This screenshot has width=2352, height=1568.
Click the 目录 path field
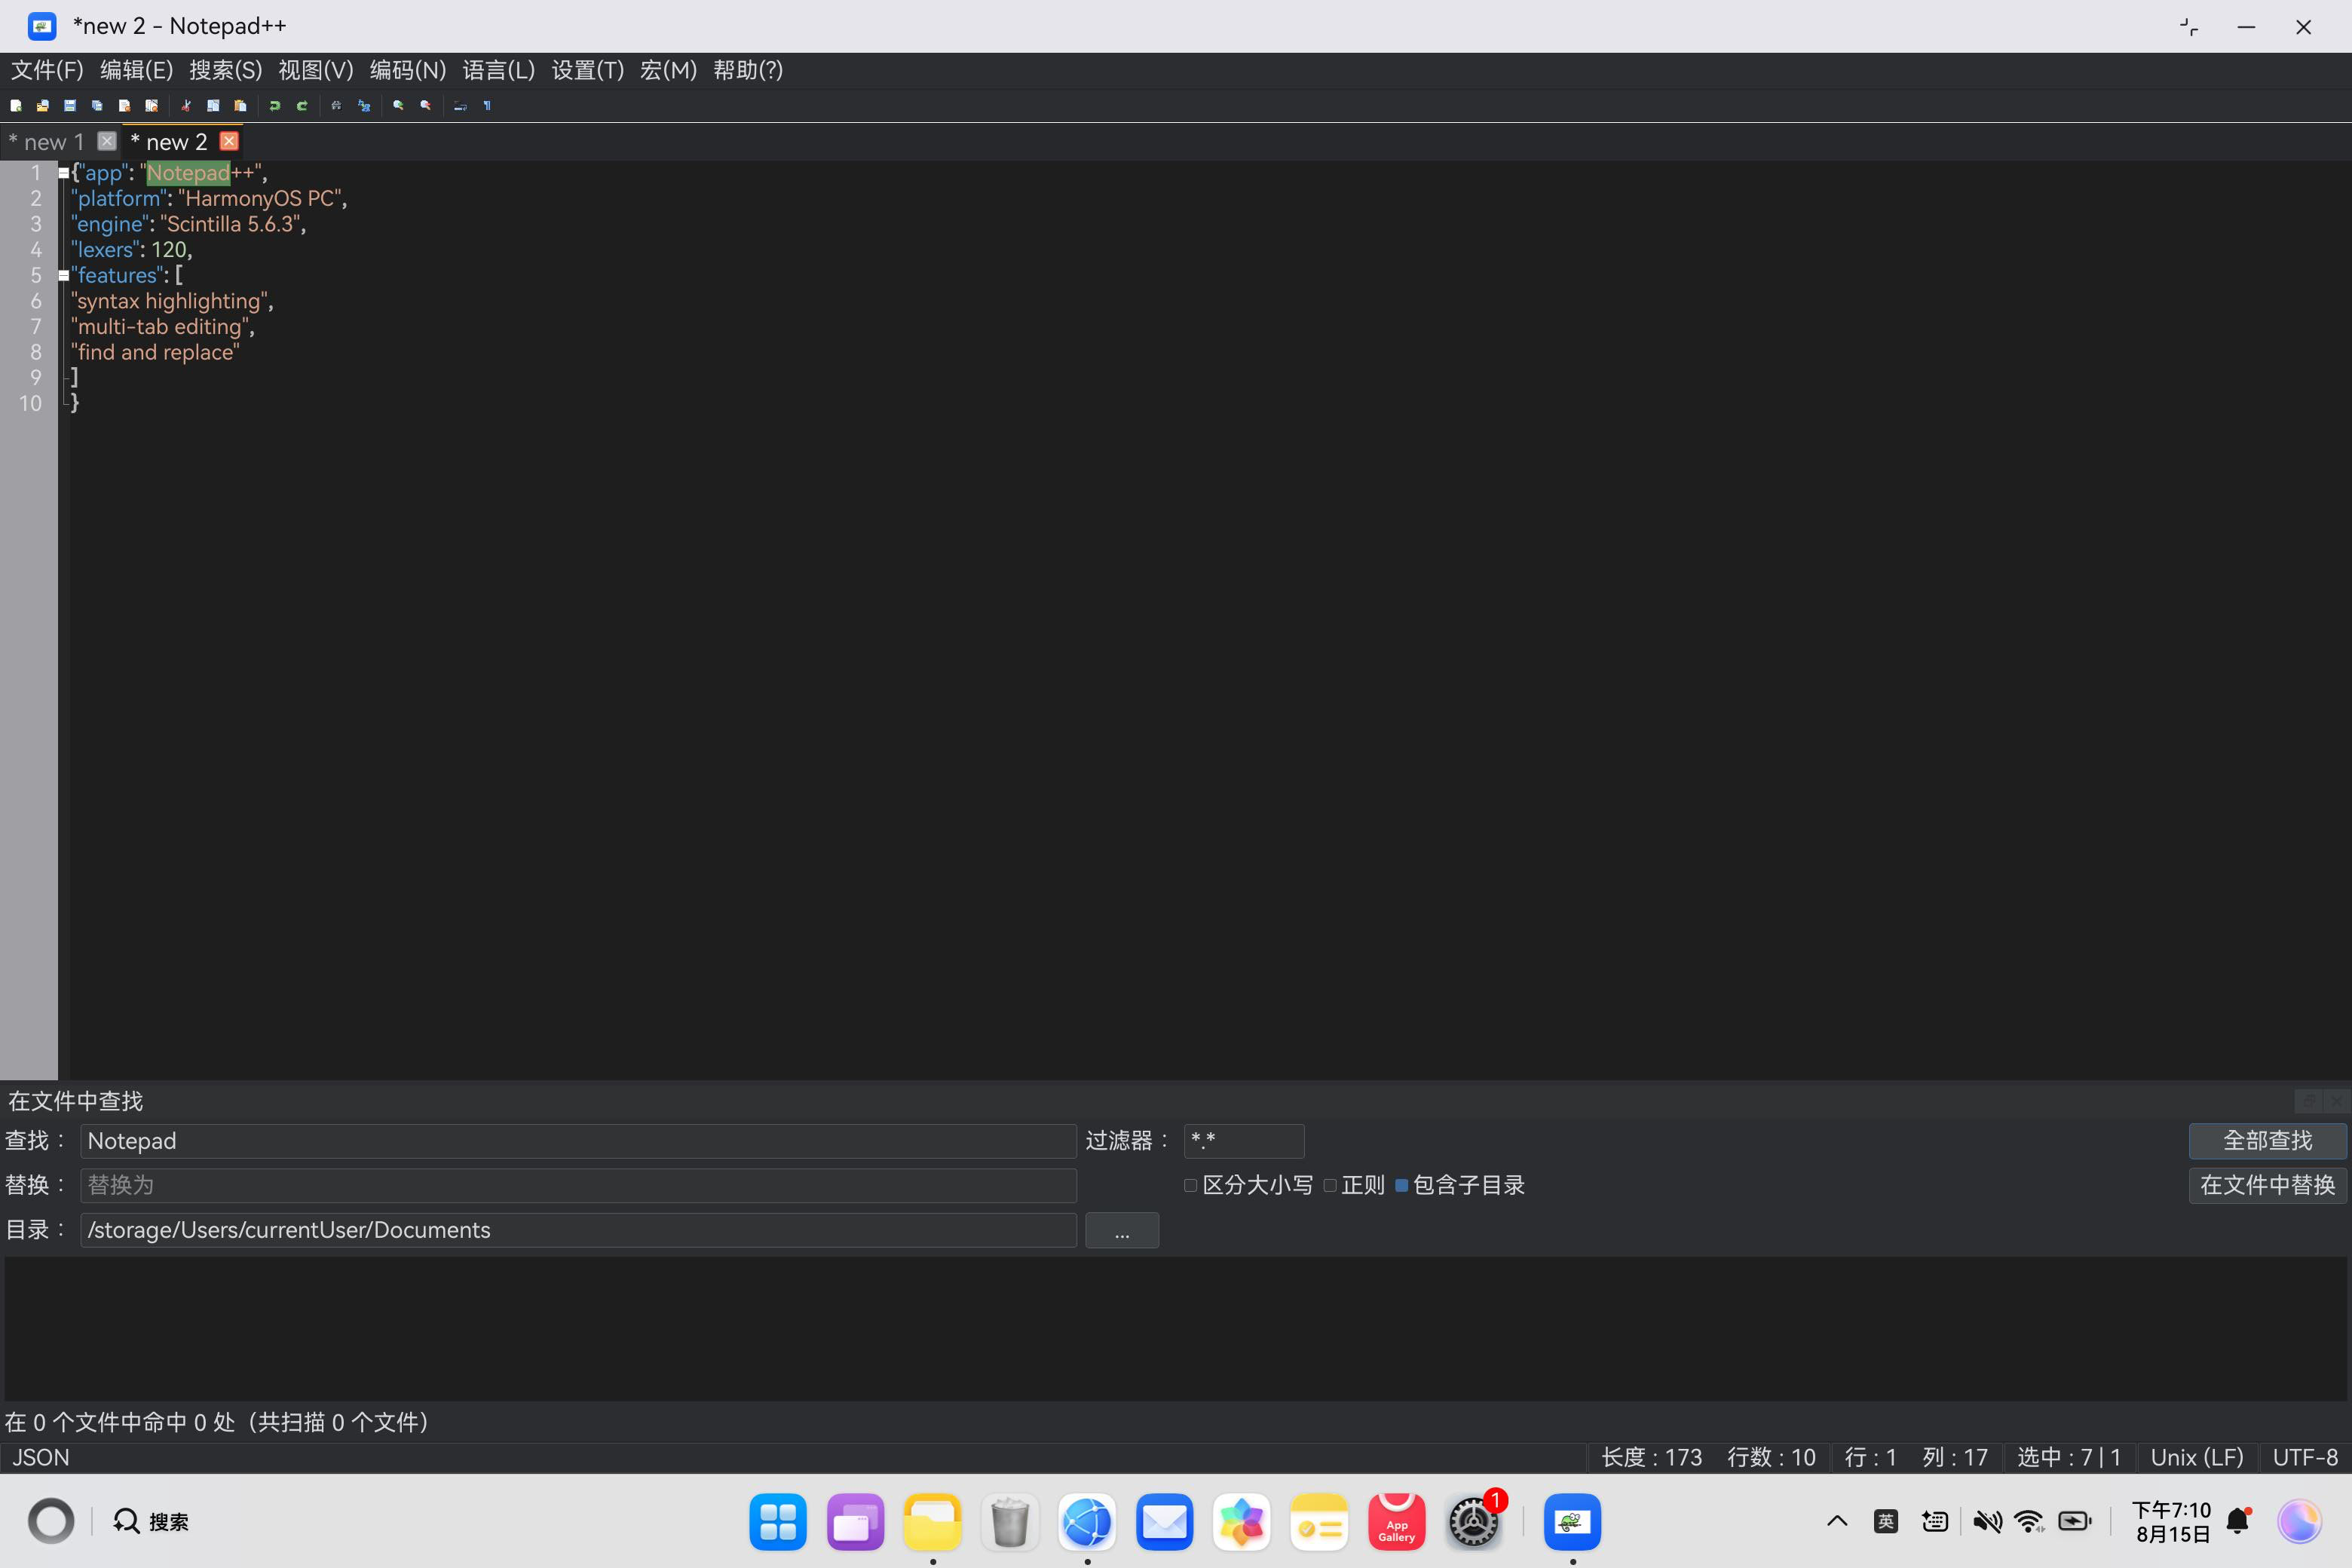tap(578, 1231)
